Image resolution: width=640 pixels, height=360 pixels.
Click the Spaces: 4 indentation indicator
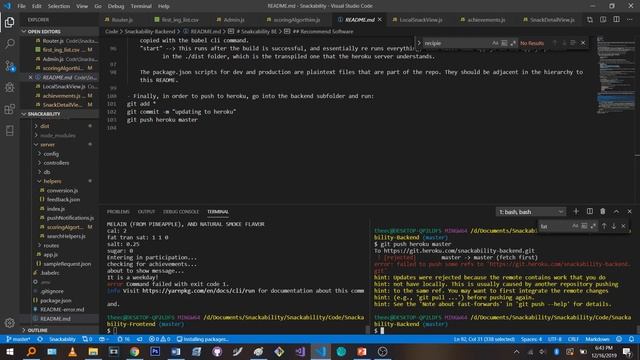(531, 339)
